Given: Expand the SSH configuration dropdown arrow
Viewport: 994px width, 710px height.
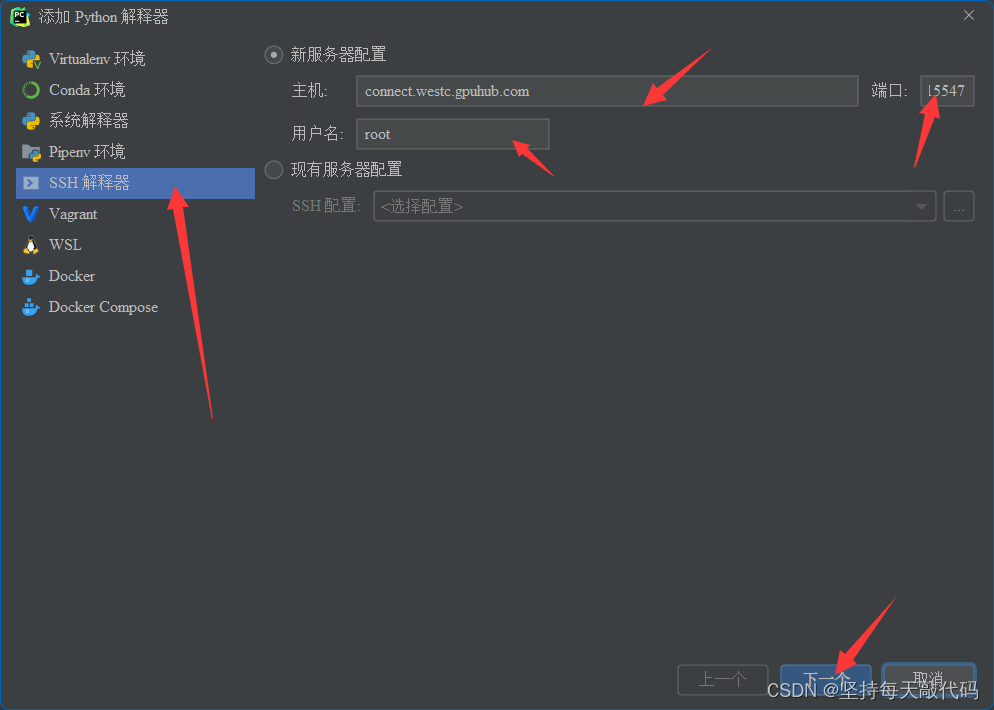Looking at the screenshot, I should [921, 207].
